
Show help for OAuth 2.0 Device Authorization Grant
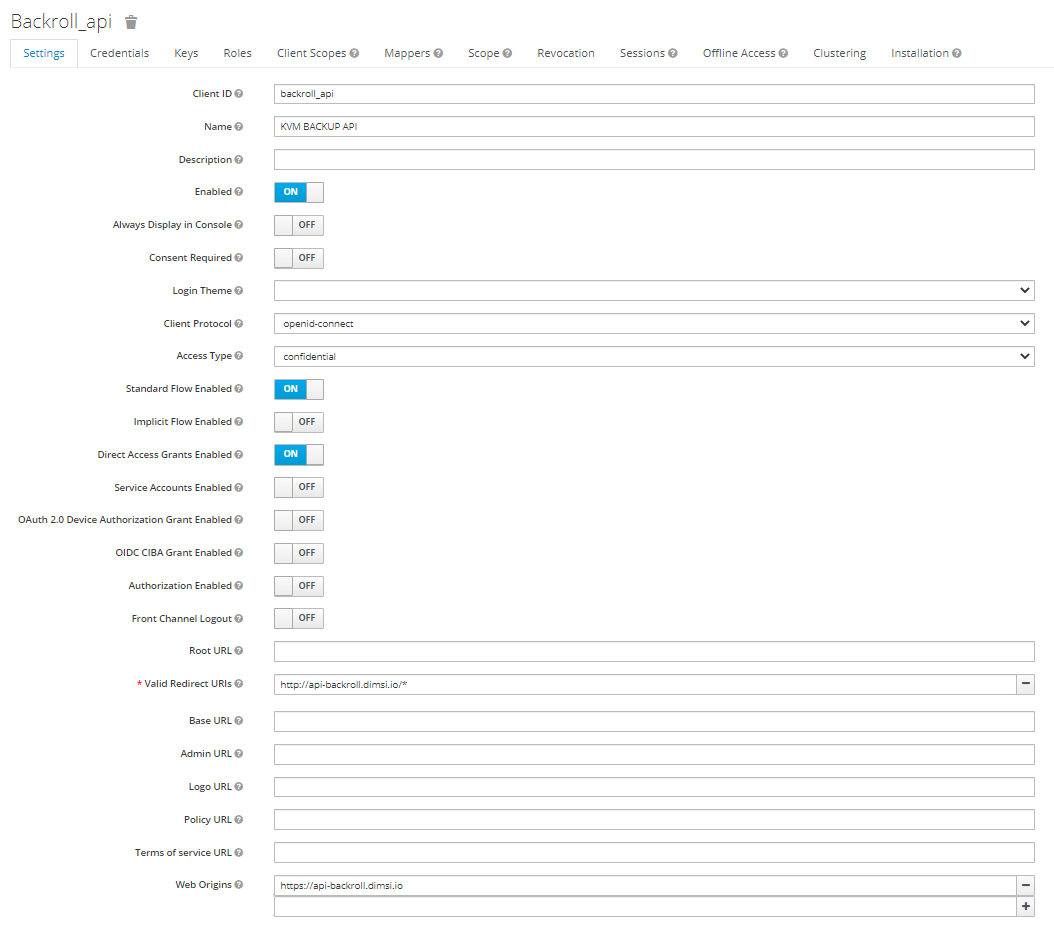click(239, 520)
